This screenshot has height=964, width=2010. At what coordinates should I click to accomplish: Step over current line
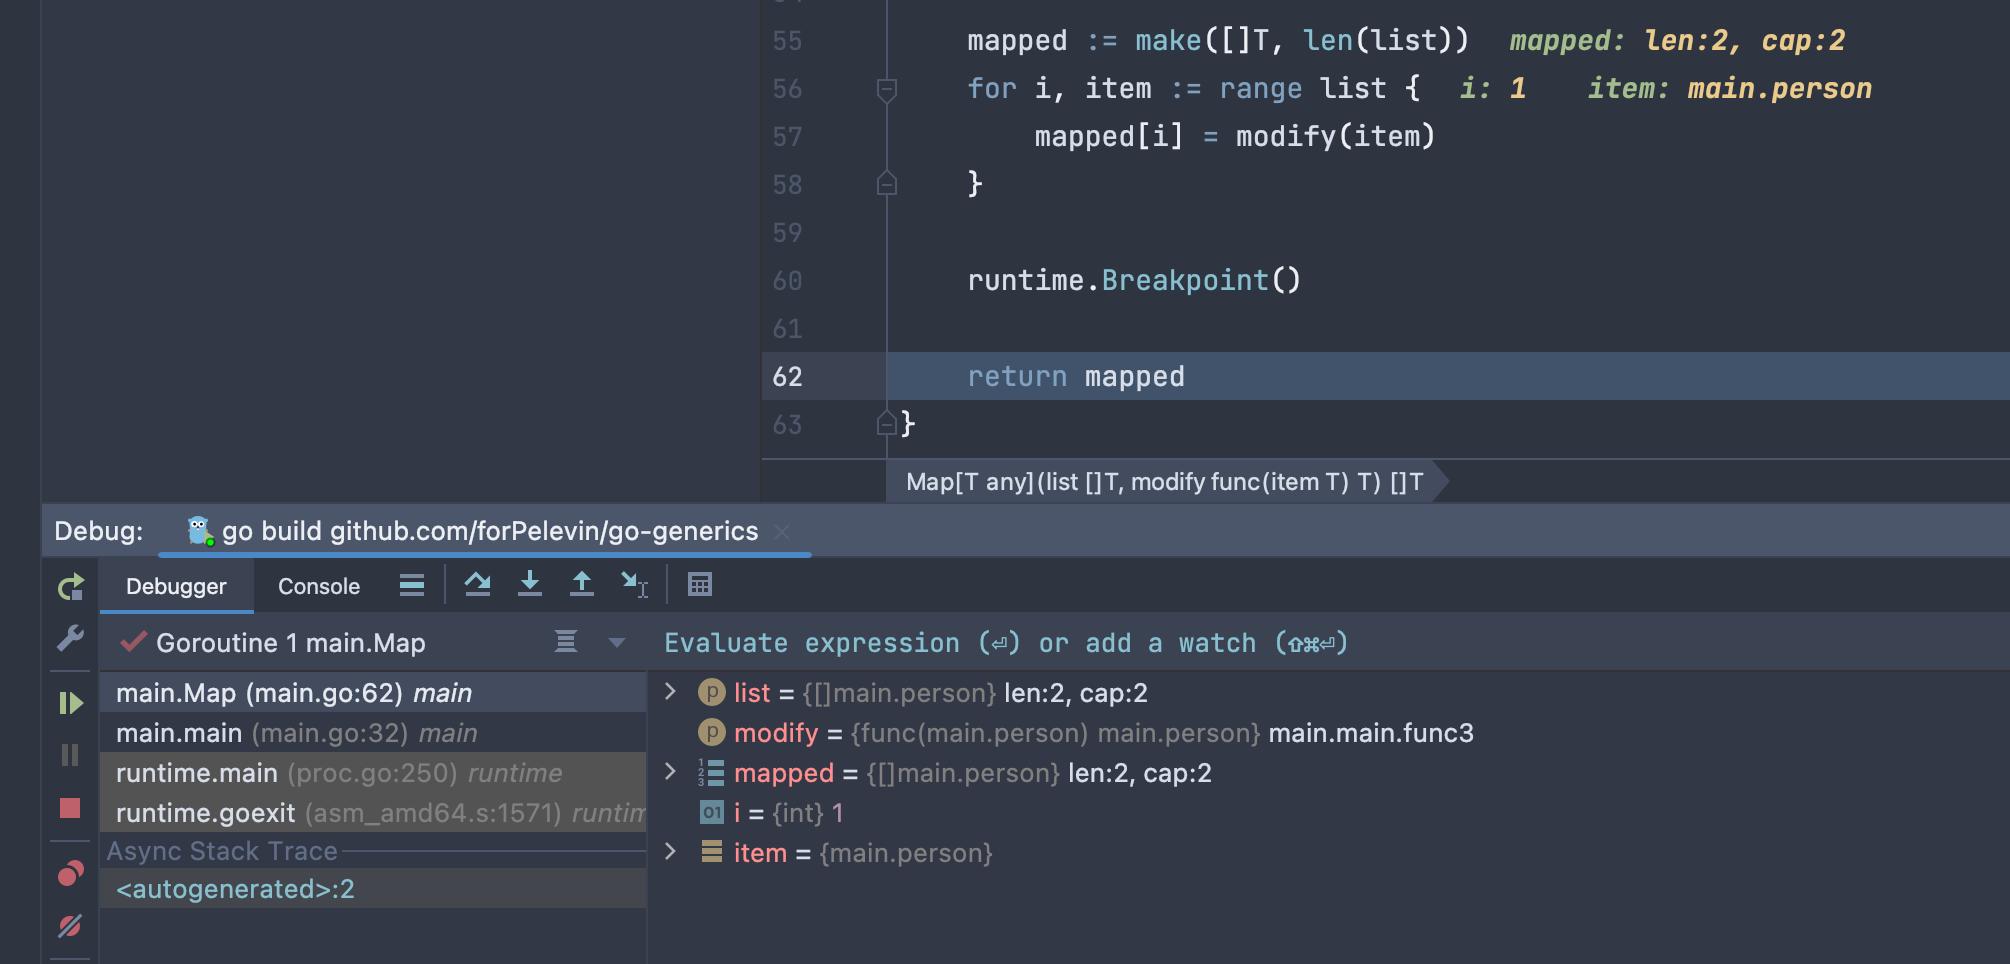(478, 584)
